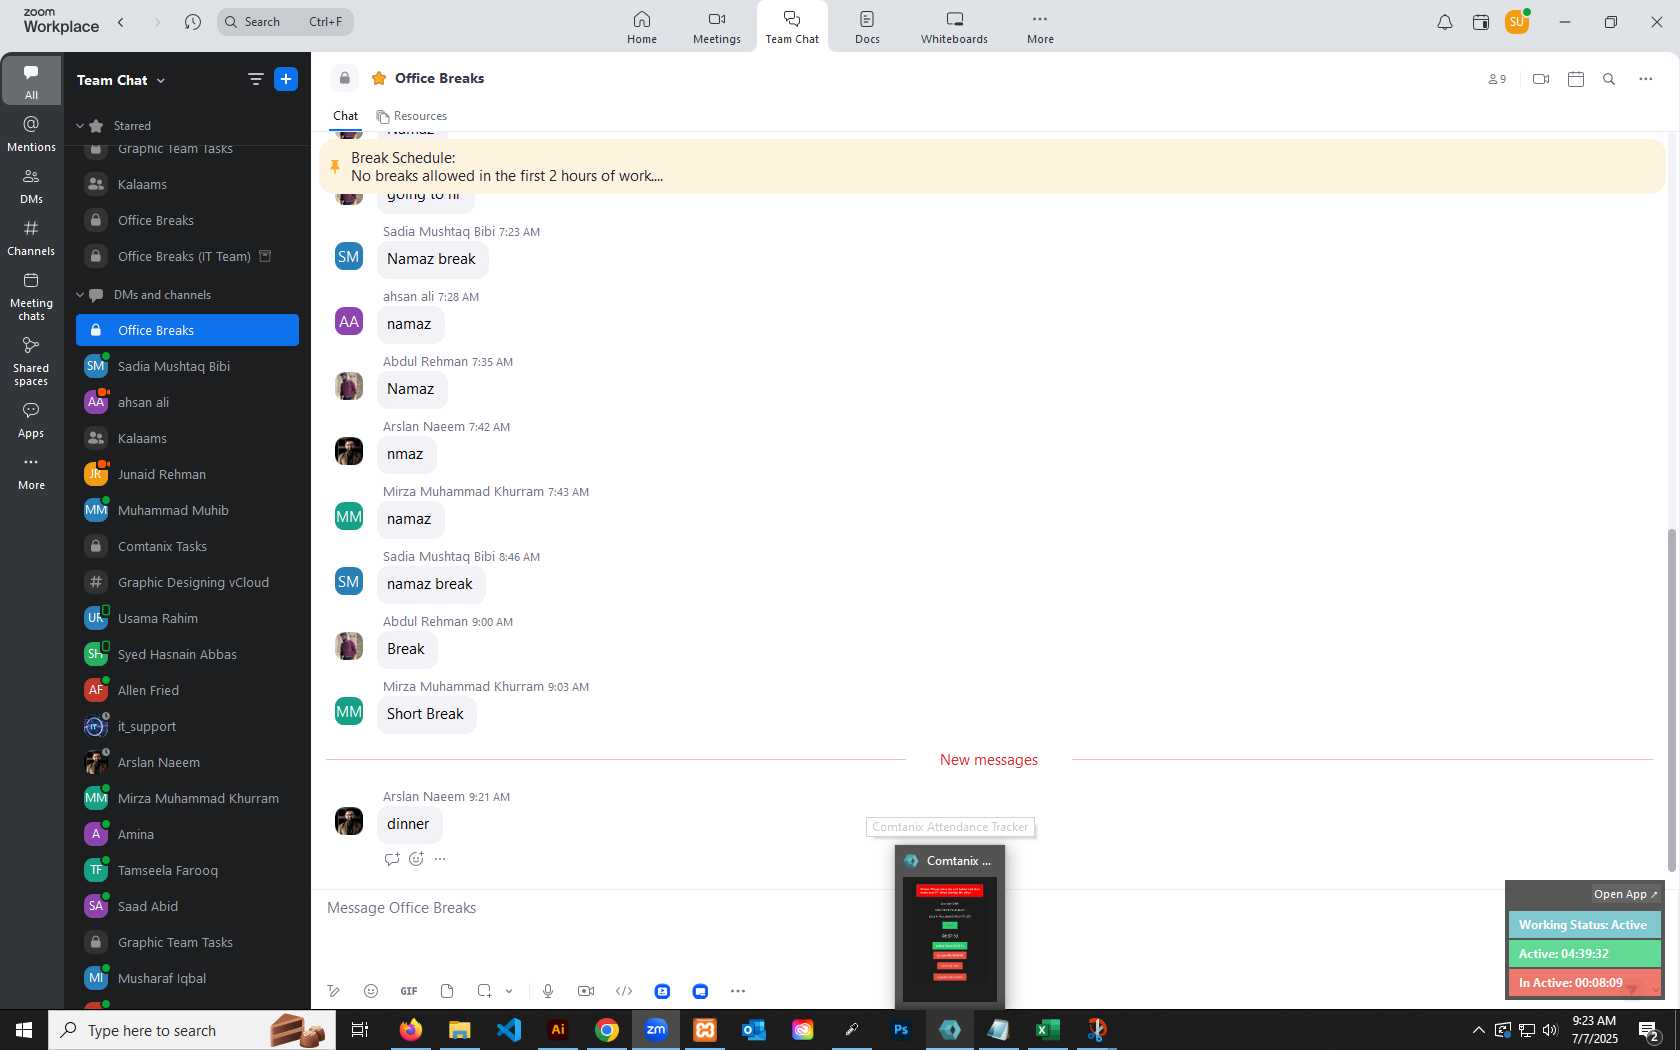
Task: Click the Comtanix taskbar preview thumbnail
Action: 950,939
